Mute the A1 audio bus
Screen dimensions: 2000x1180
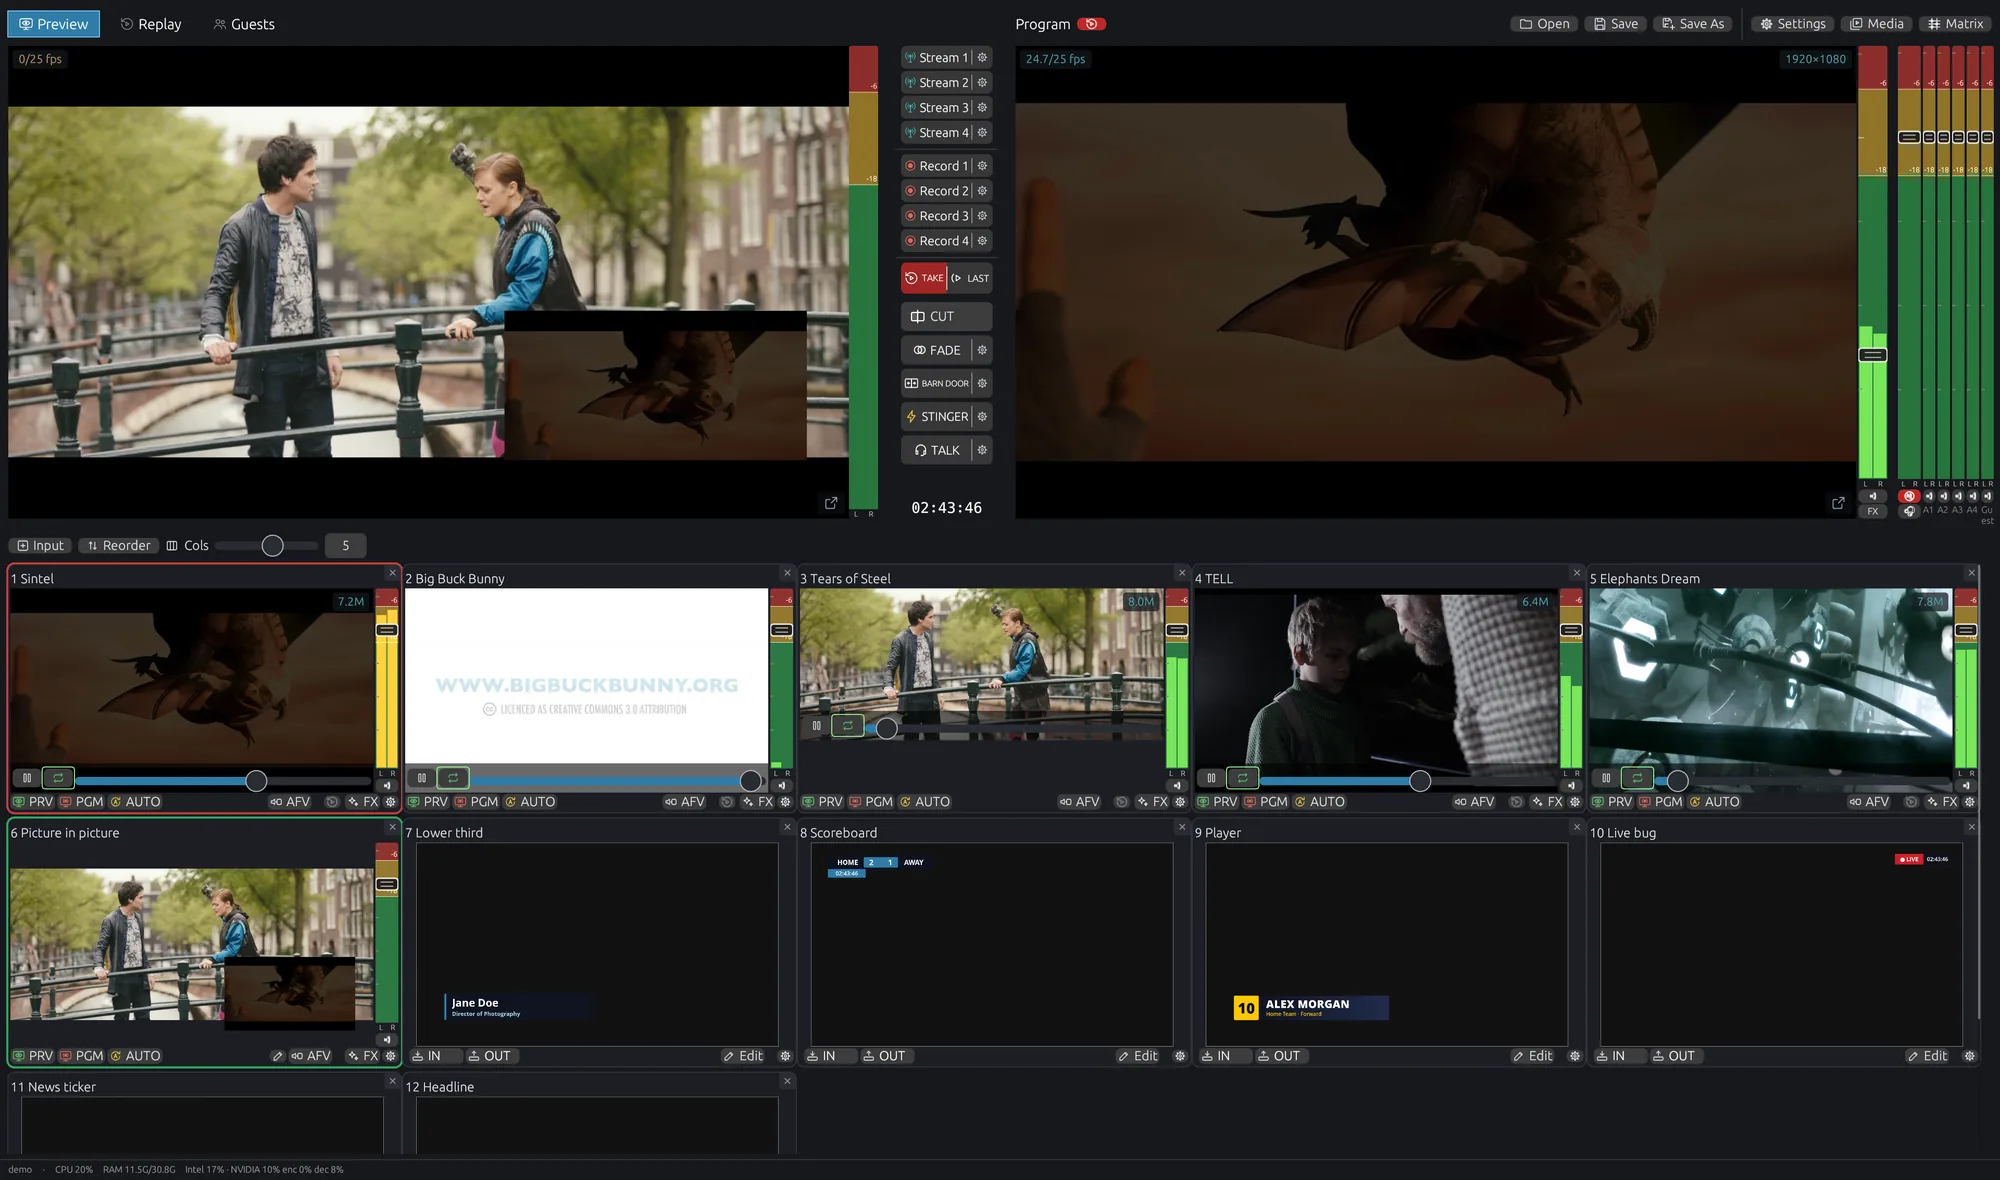1929,496
